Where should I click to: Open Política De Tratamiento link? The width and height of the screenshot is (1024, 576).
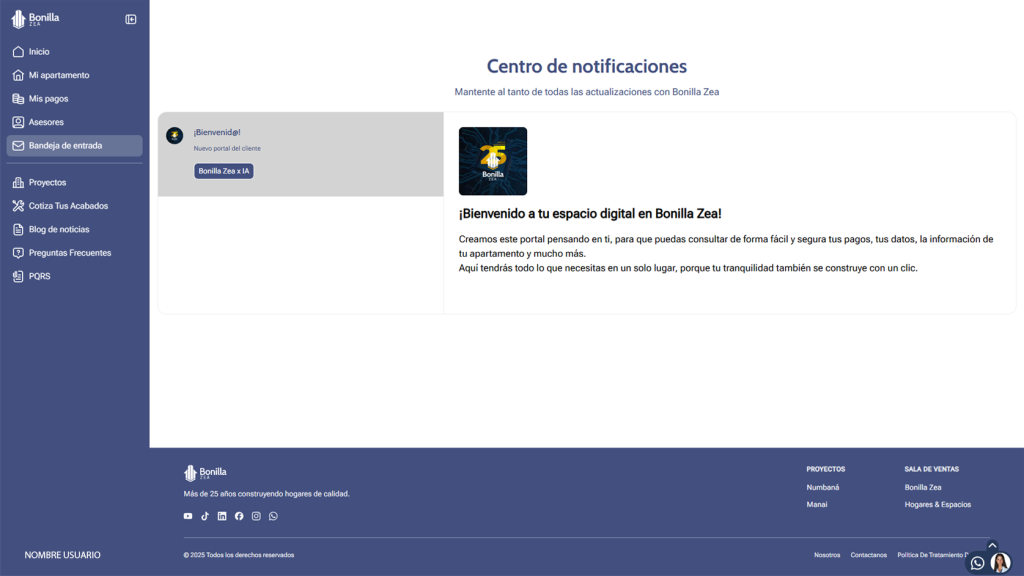coord(932,555)
